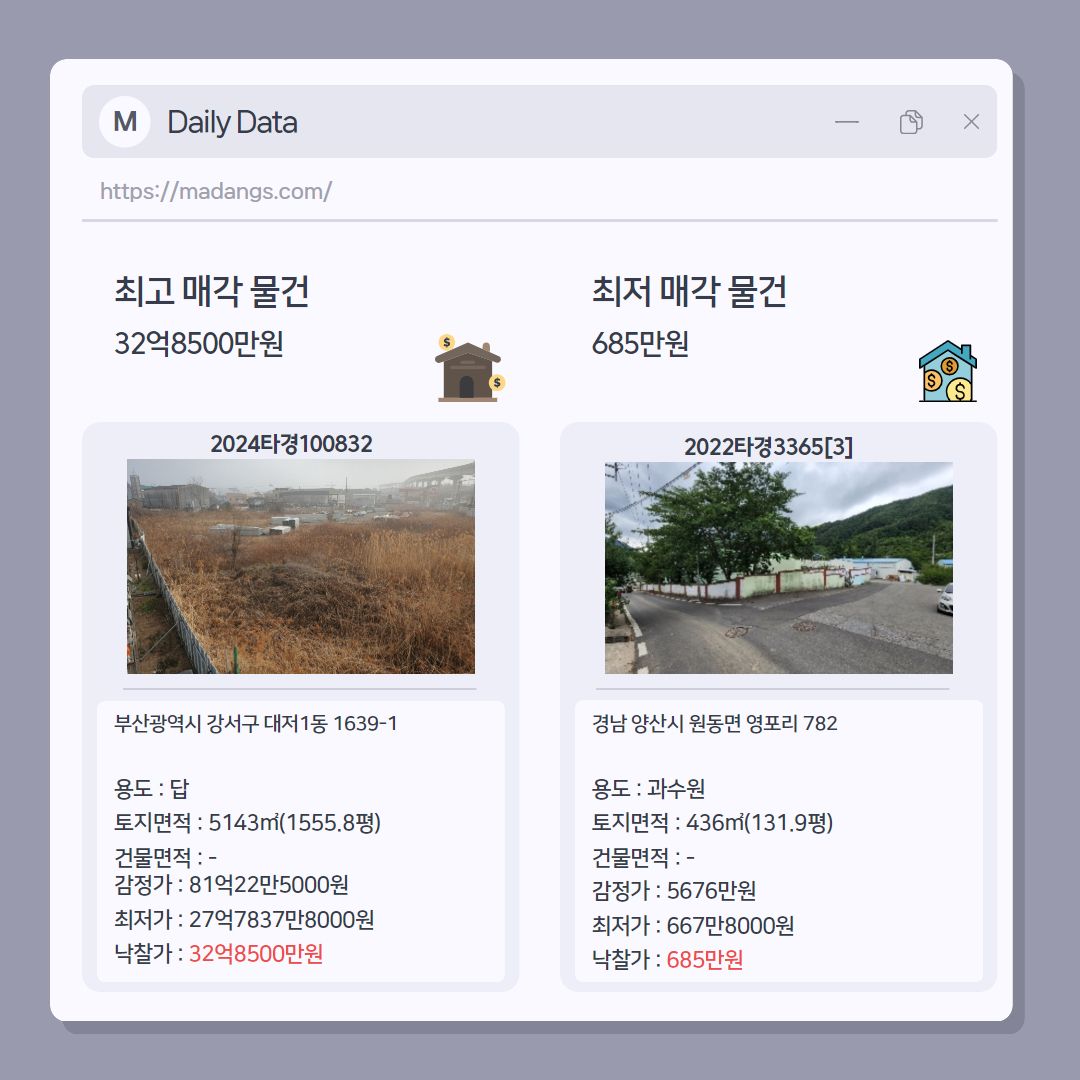
Task: Click the red 낙찰가 685만원 value
Action: point(705,959)
